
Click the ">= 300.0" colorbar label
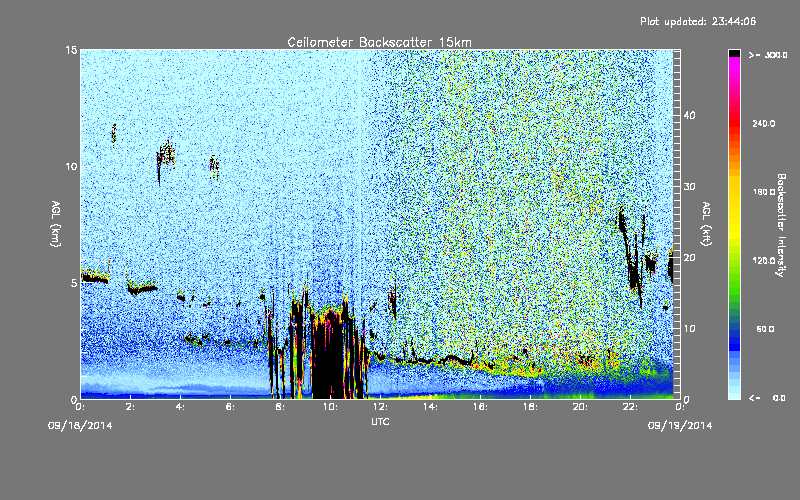(768, 55)
